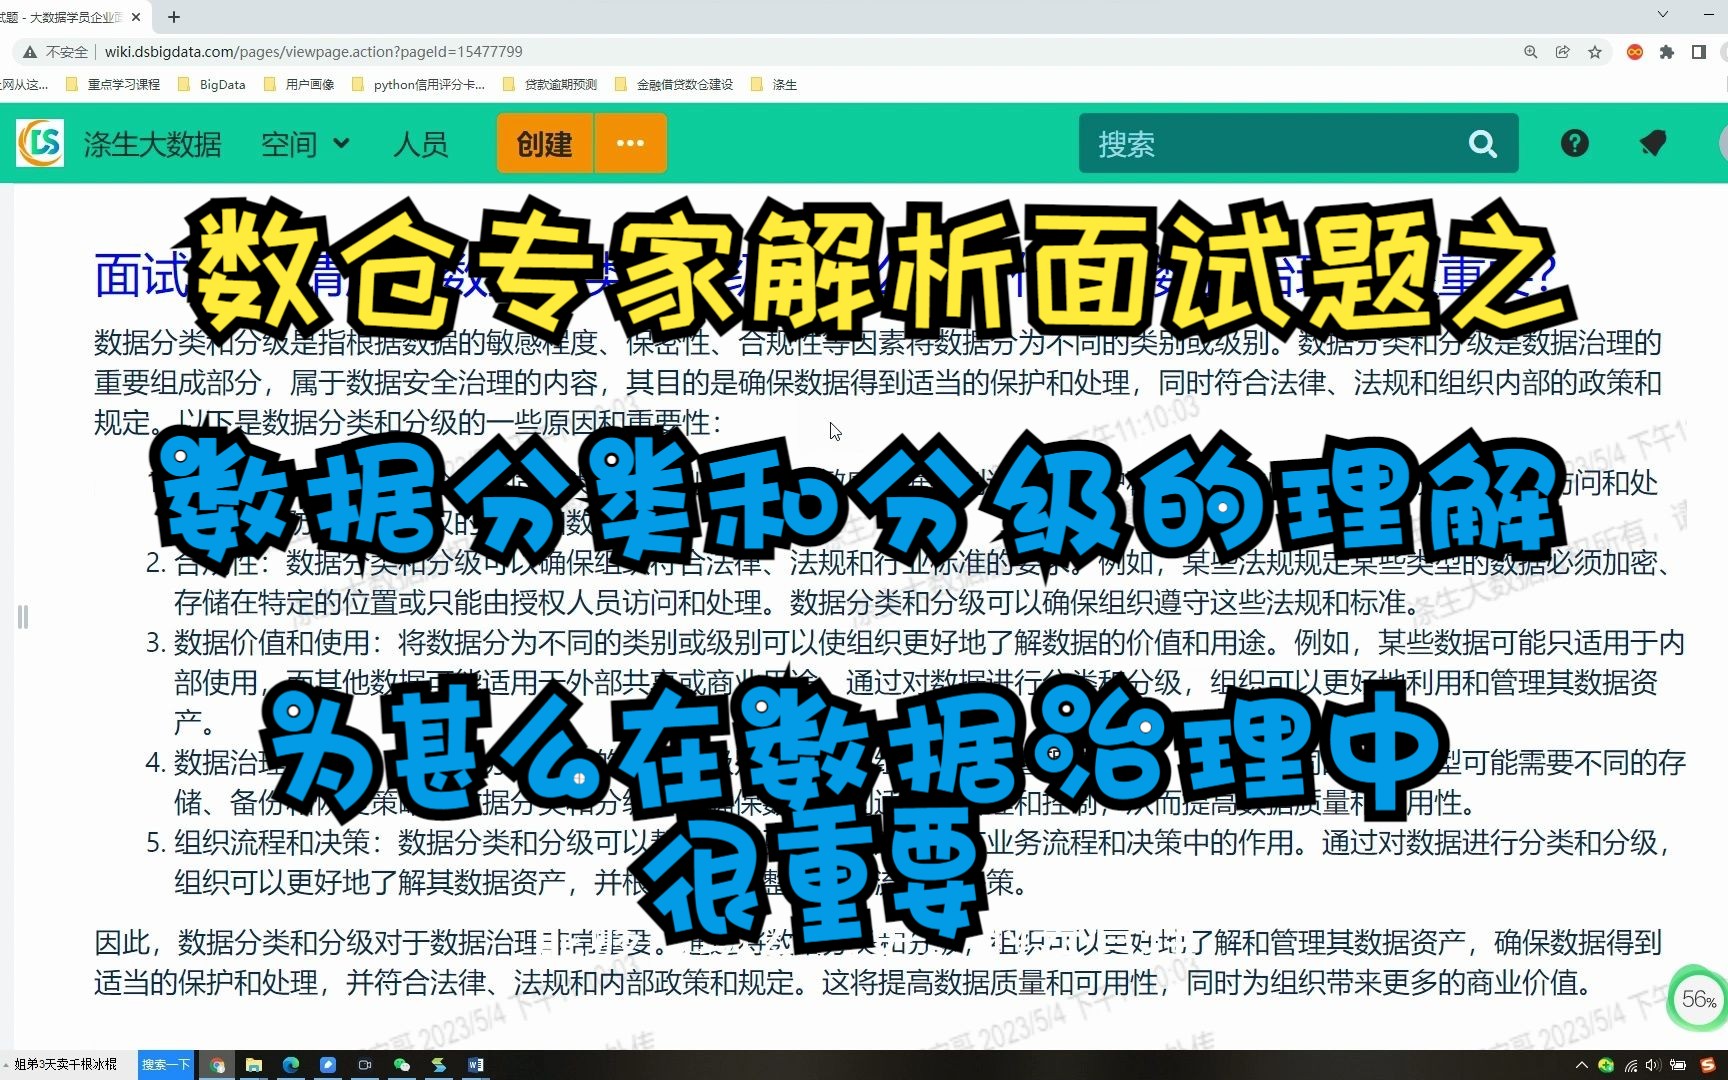Expand the browser menu chevron near minimize

pos(1663,16)
